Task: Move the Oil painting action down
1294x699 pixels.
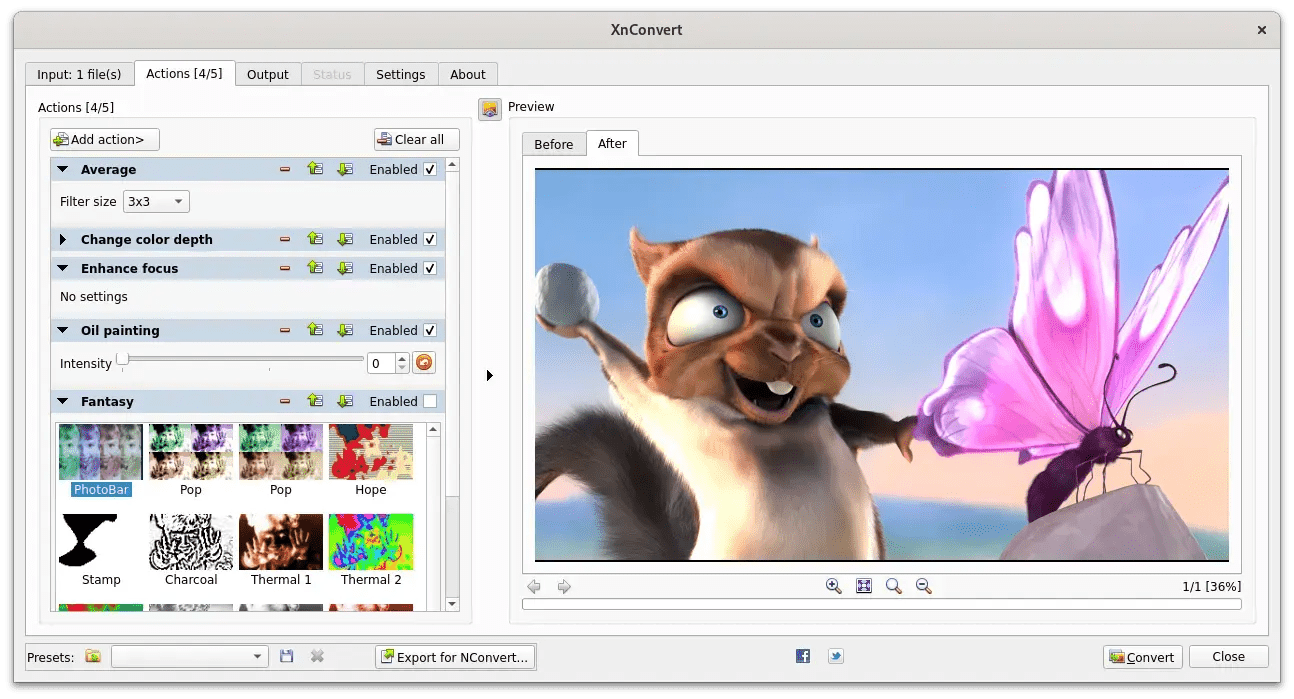Action: click(x=345, y=331)
